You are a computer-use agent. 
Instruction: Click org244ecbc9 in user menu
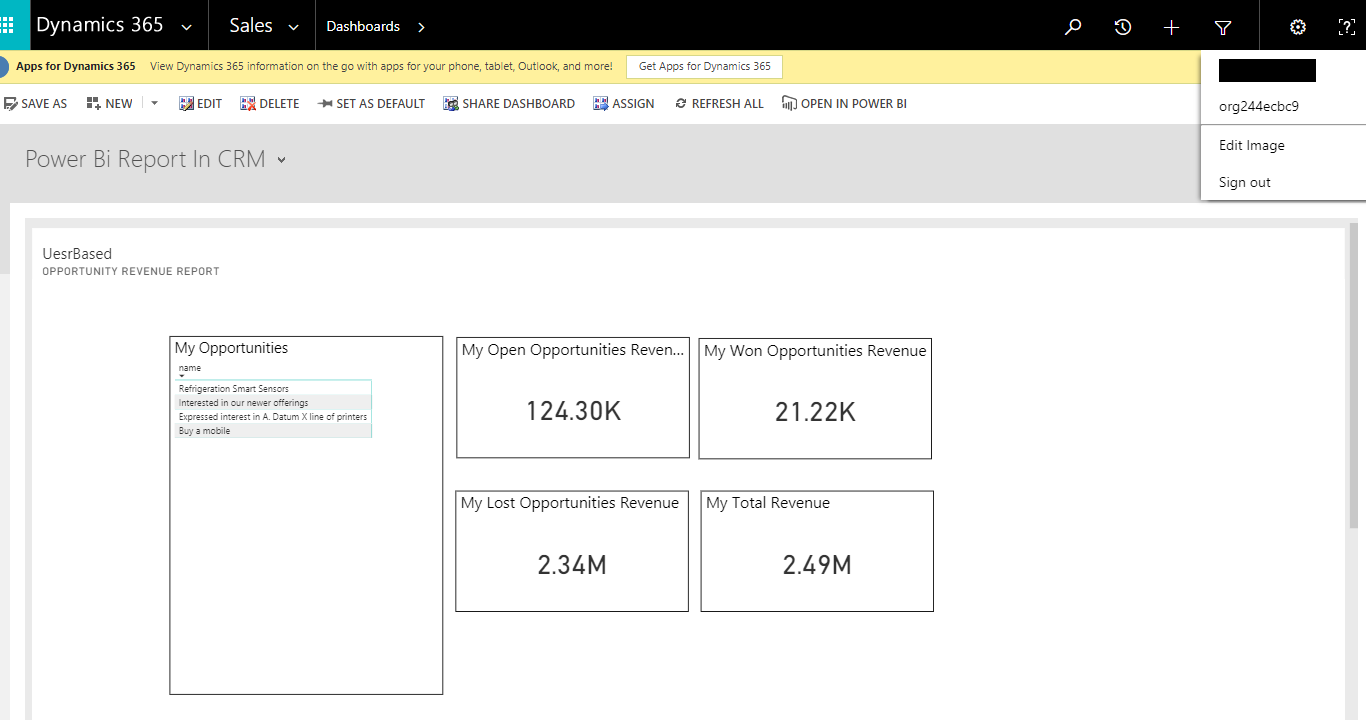click(x=1259, y=106)
